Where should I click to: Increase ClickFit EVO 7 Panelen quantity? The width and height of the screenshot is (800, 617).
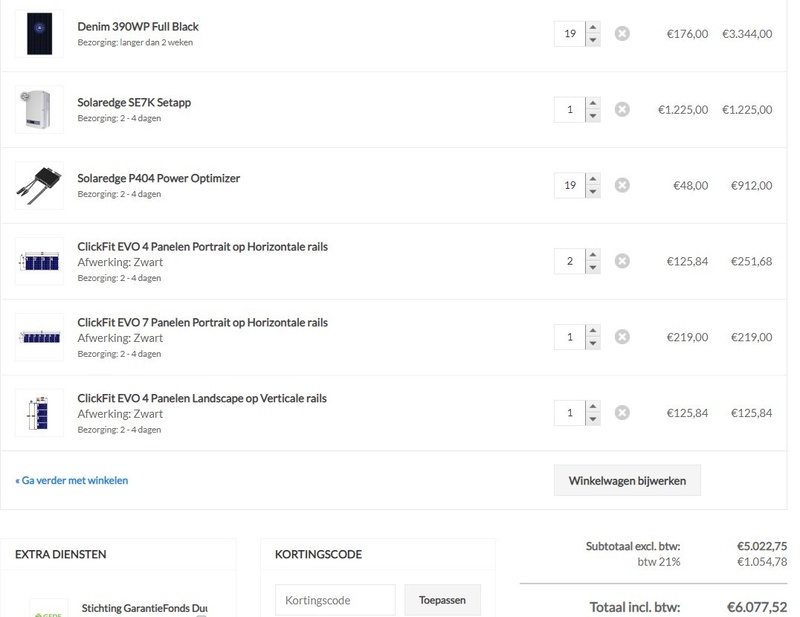(x=593, y=331)
